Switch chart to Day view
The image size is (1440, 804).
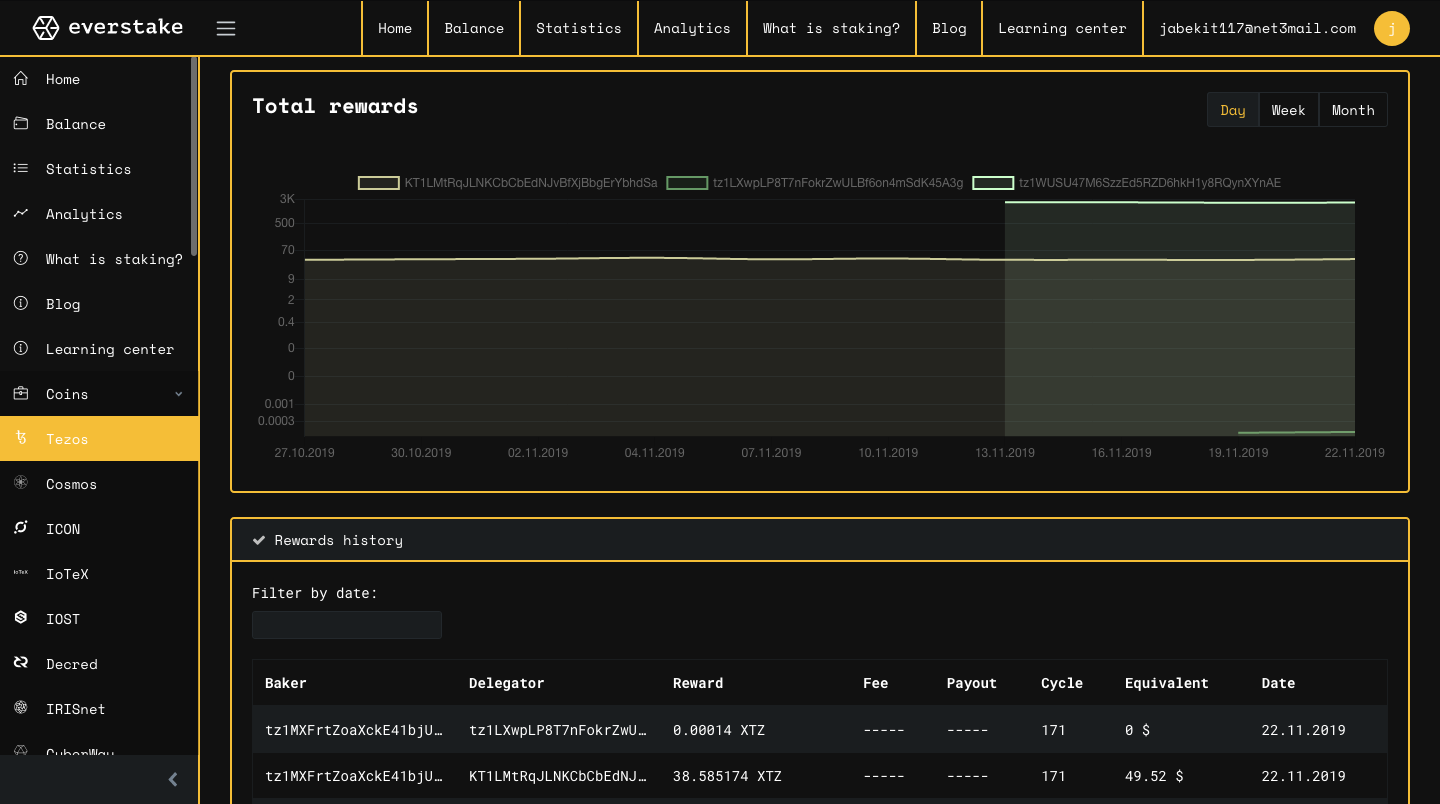tap(1233, 110)
